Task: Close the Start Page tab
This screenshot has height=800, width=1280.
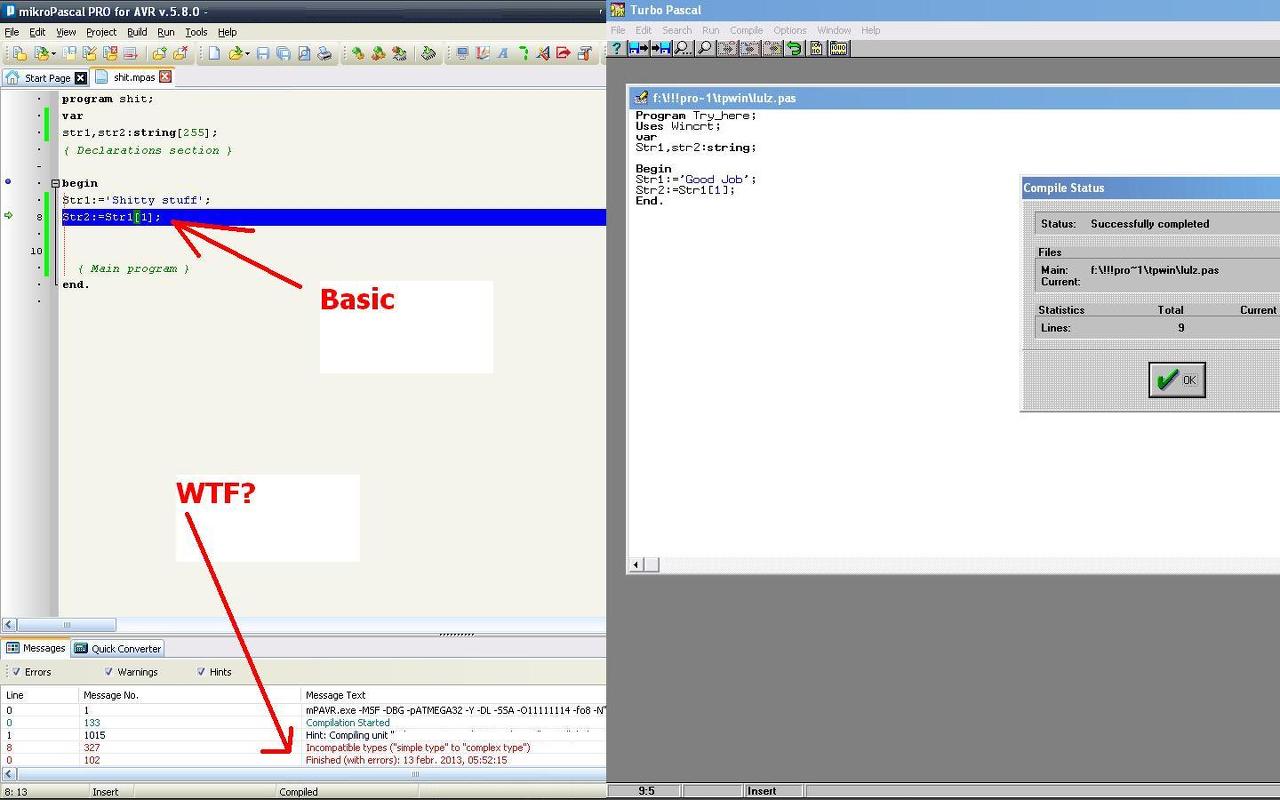Action: pyautogui.click(x=81, y=78)
